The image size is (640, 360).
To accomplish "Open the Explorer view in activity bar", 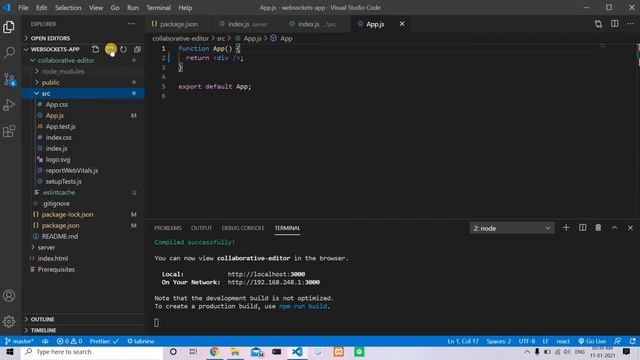I will click(x=9, y=27).
